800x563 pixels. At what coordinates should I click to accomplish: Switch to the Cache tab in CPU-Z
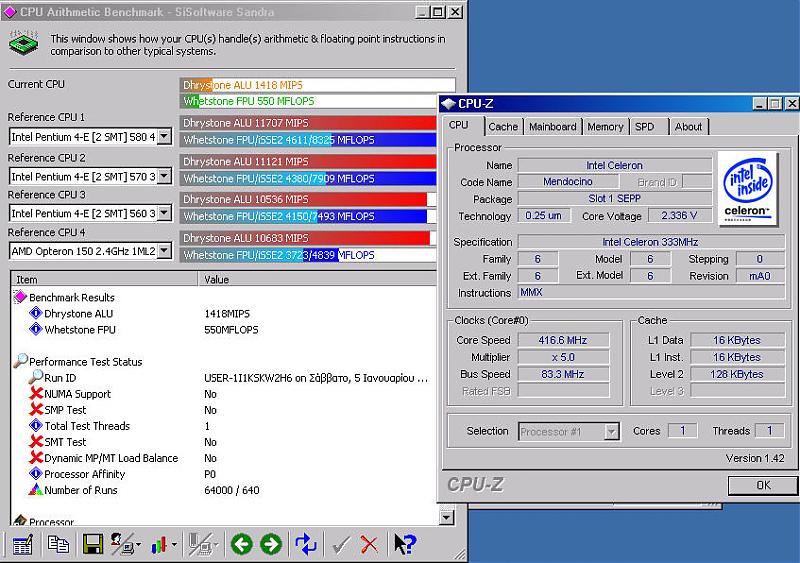503,127
